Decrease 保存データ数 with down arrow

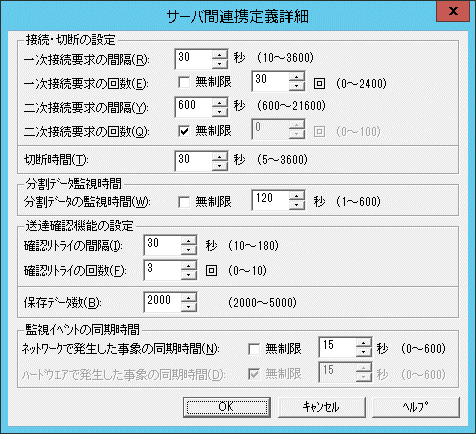189,307
